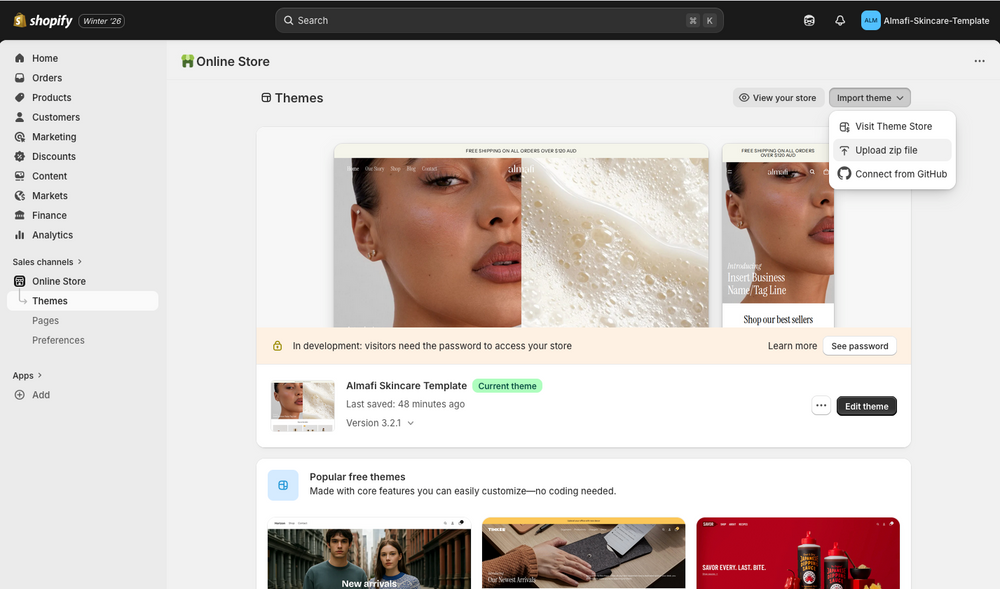Click the Learn more link

click(792, 346)
